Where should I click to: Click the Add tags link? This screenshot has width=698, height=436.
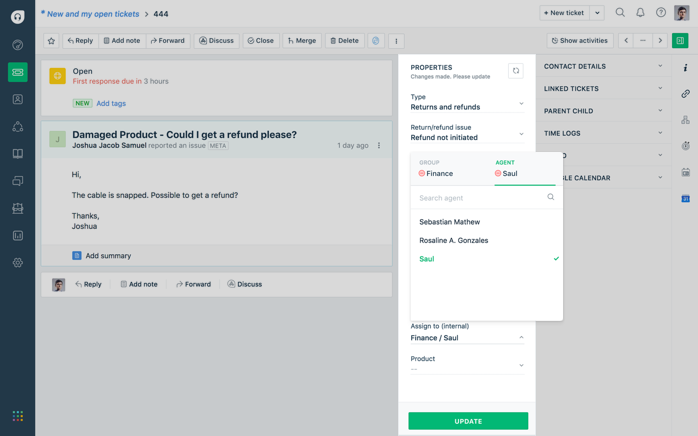point(111,103)
